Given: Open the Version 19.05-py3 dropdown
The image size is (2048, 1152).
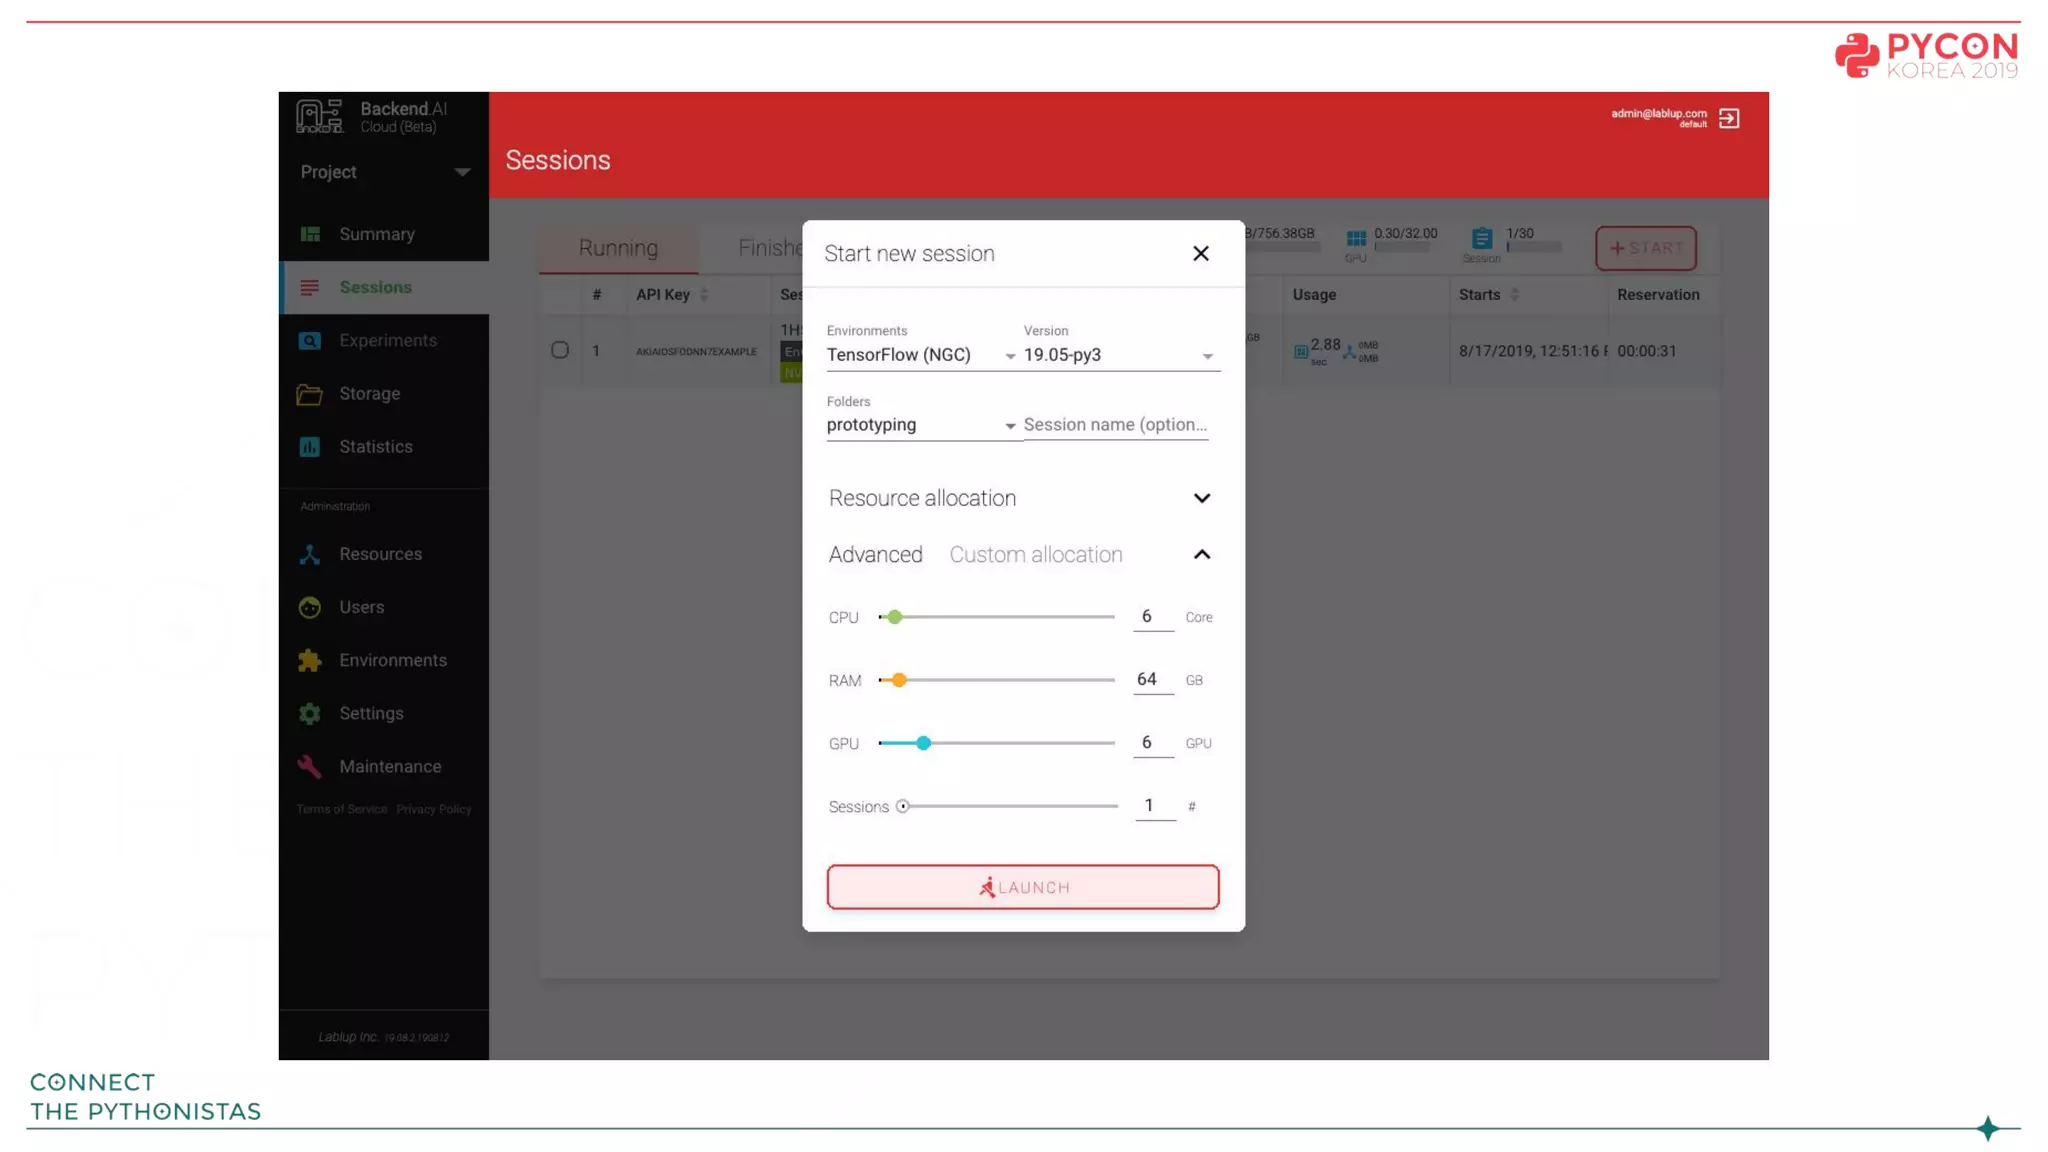Looking at the screenshot, I should point(1118,355).
